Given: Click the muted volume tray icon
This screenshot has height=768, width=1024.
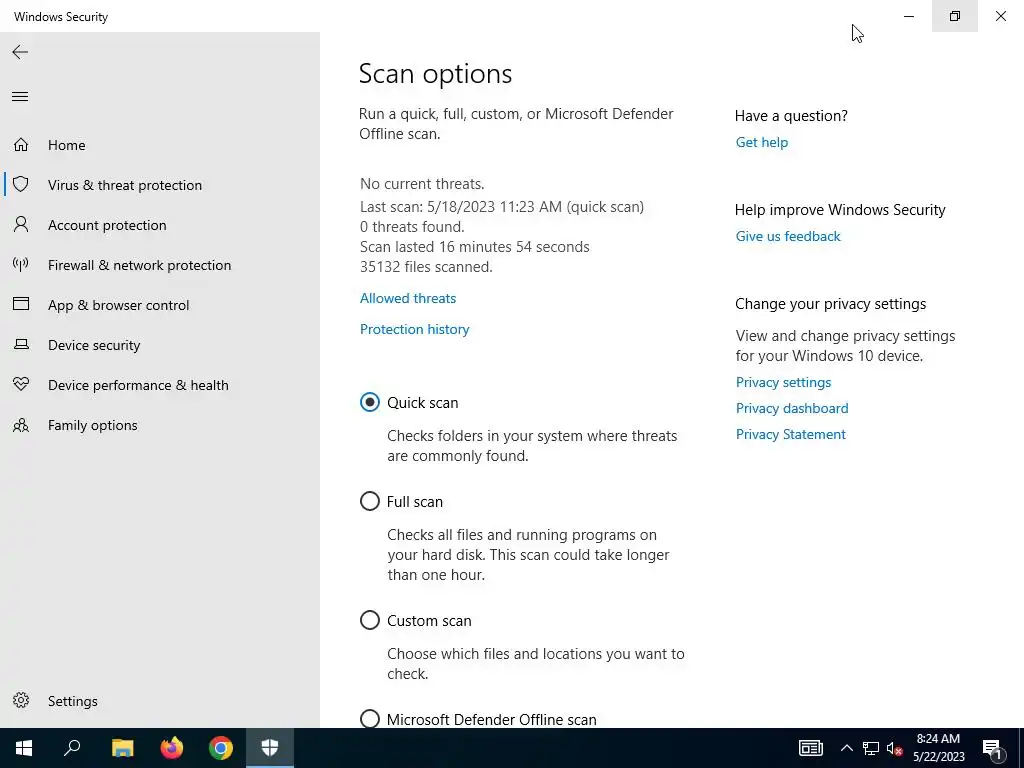Looking at the screenshot, I should tap(894, 748).
